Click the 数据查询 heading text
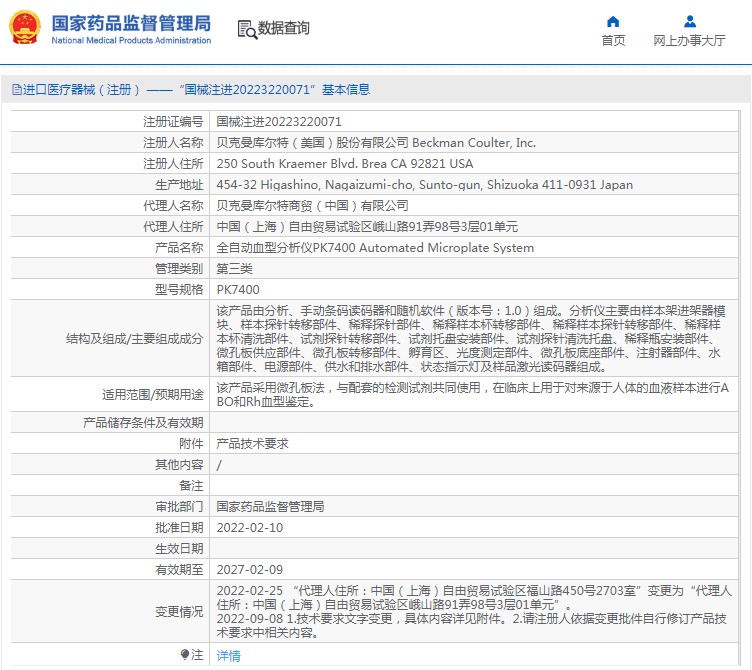Viewport: 752px width, 670px height. tap(283, 28)
